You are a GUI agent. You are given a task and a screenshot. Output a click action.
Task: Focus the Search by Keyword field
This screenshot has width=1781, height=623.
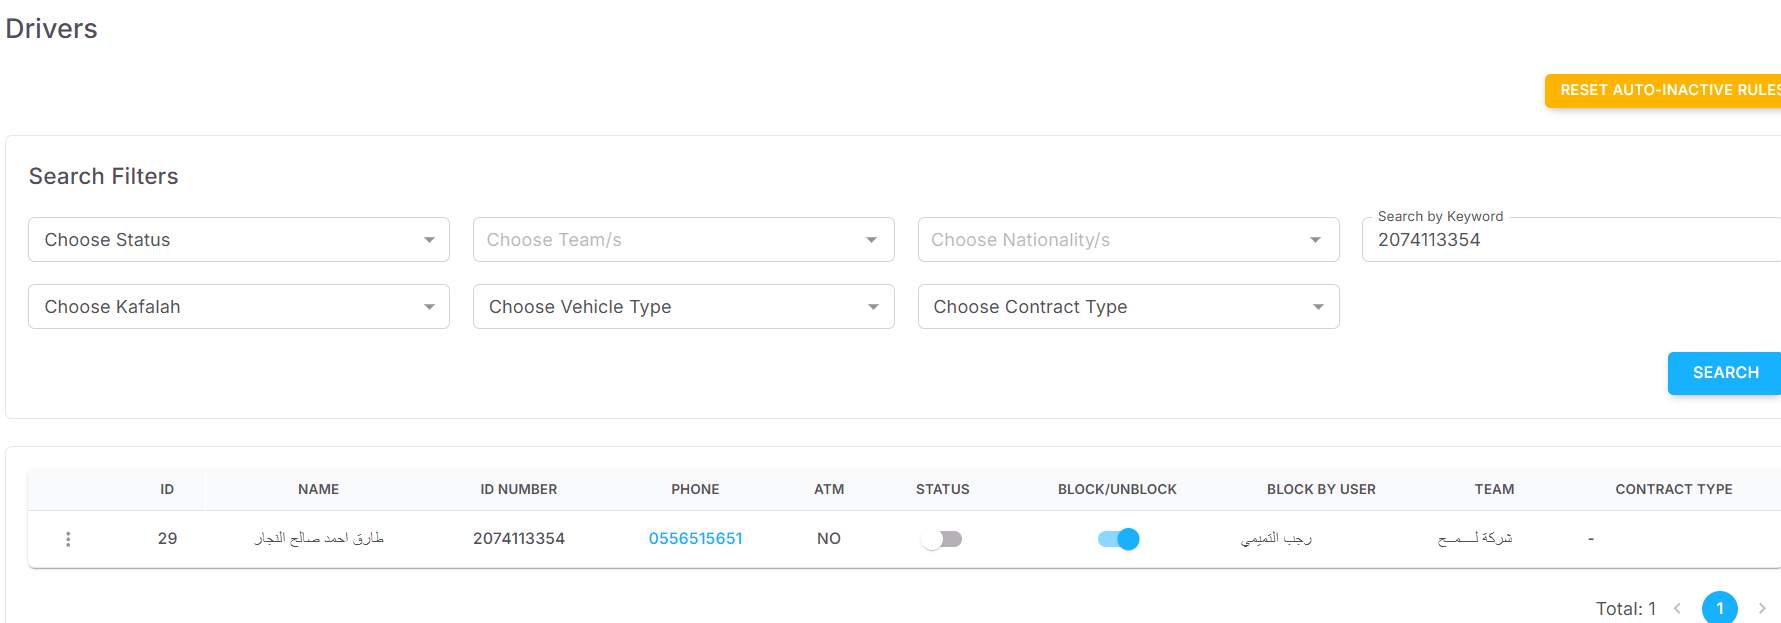pyautogui.click(x=1571, y=240)
